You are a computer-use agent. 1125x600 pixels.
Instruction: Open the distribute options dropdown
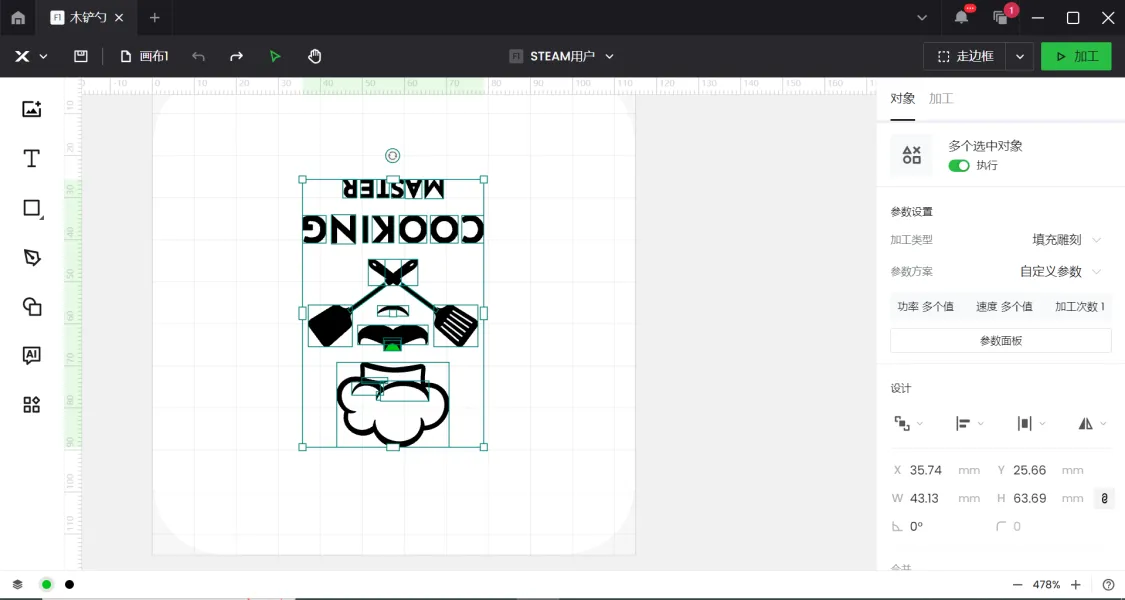point(1031,423)
